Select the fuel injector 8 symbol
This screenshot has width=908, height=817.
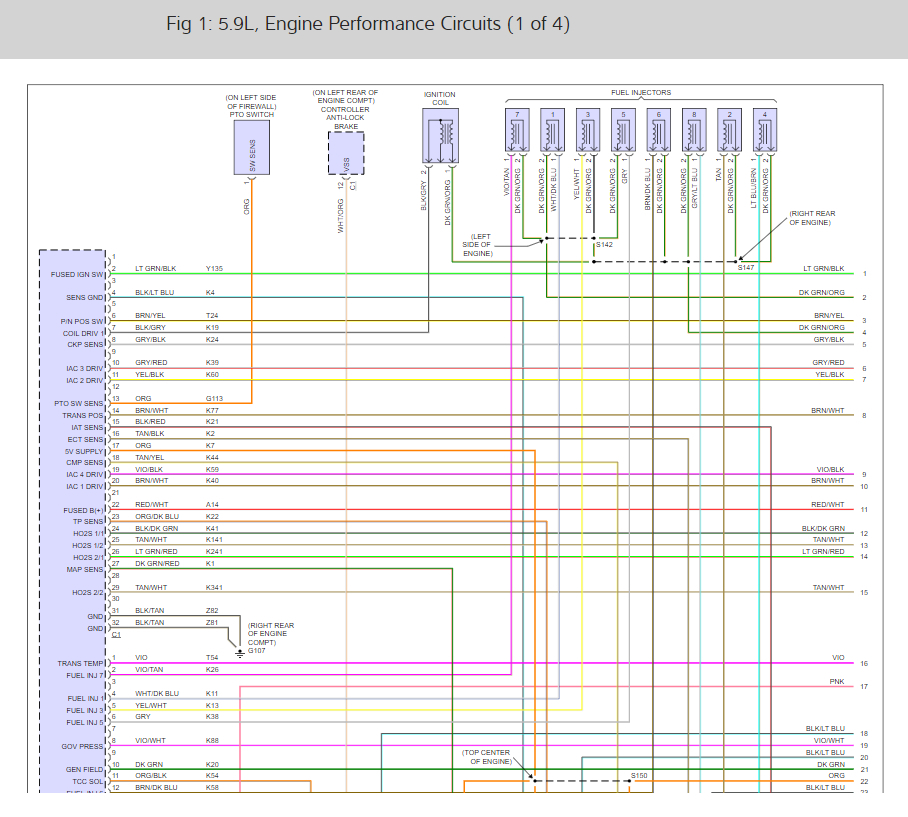point(695,130)
